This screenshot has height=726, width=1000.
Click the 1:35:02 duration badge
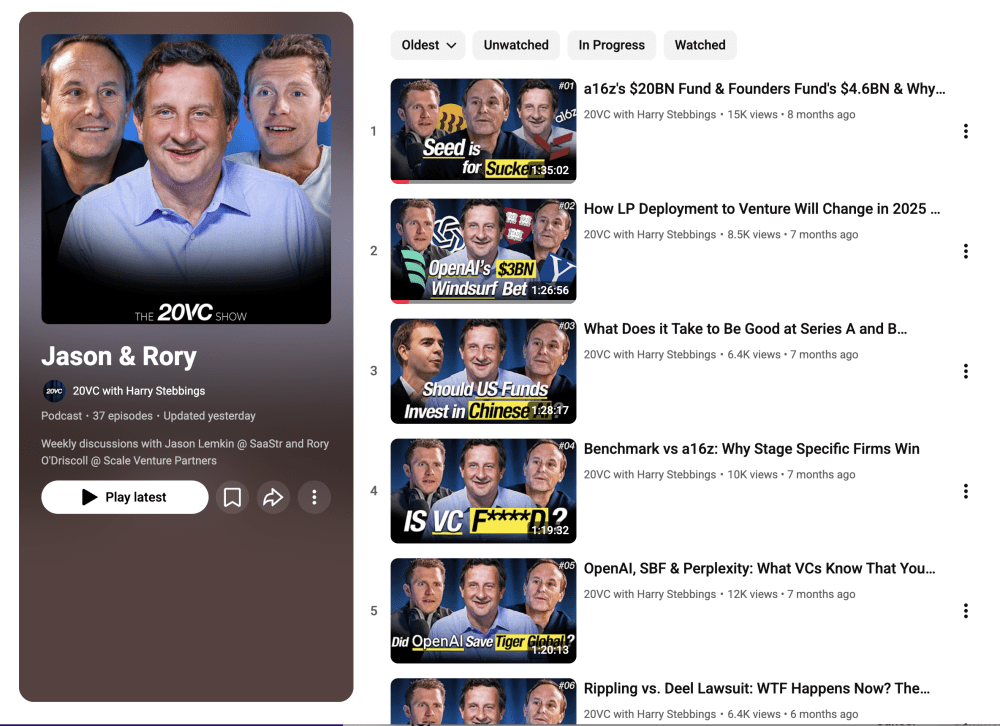(x=550, y=170)
